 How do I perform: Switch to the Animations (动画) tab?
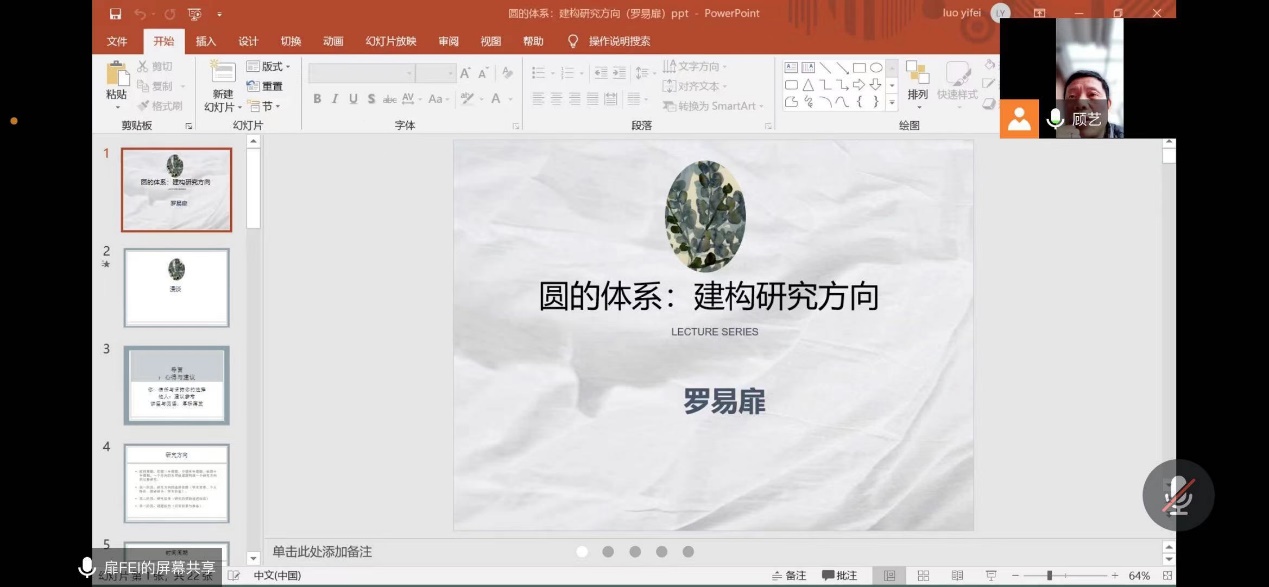pyautogui.click(x=333, y=41)
